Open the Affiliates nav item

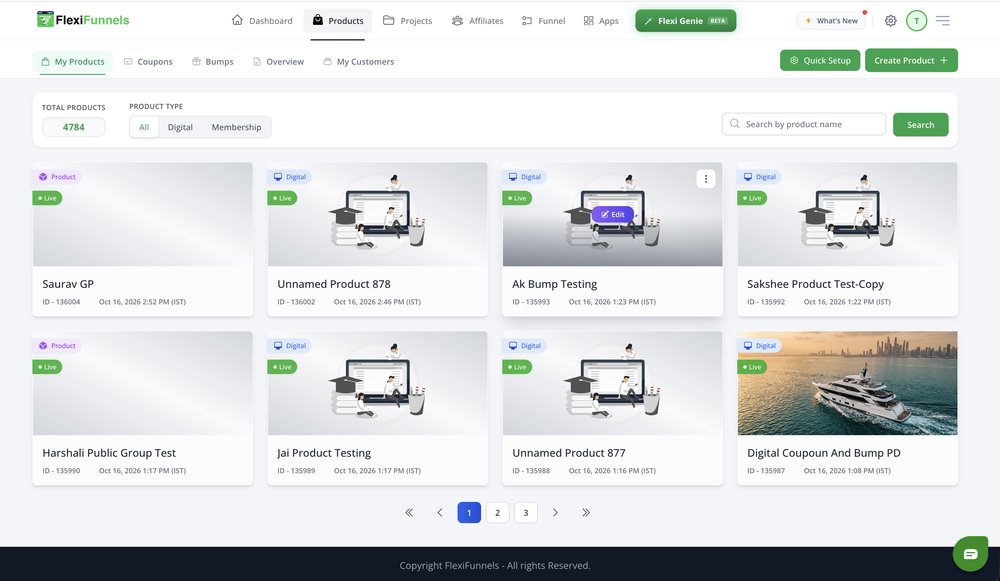tap(477, 20)
